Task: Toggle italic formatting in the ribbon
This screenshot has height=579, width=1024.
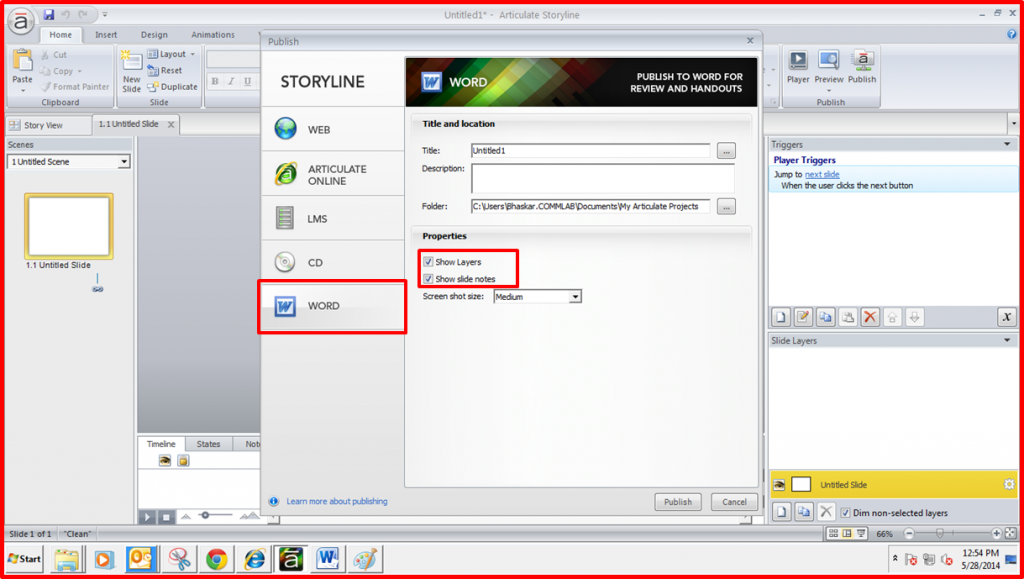Action: 231,82
